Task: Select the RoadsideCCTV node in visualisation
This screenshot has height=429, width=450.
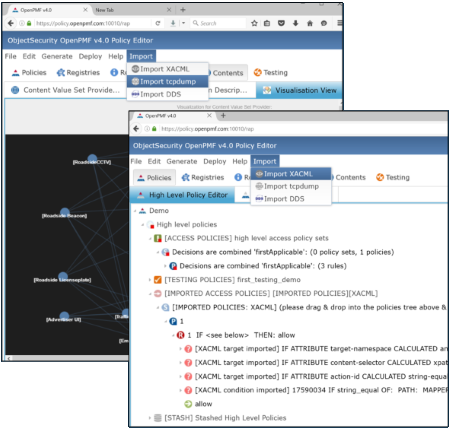Action: (92, 159)
